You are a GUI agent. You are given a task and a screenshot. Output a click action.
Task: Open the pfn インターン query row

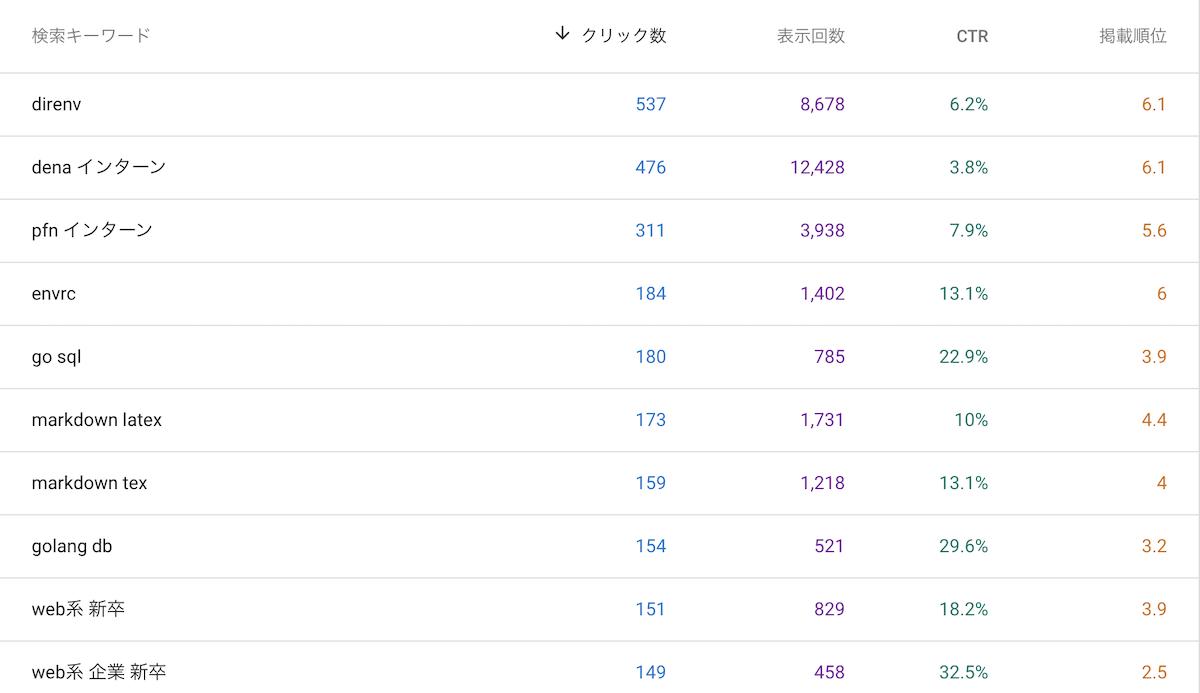pos(92,230)
